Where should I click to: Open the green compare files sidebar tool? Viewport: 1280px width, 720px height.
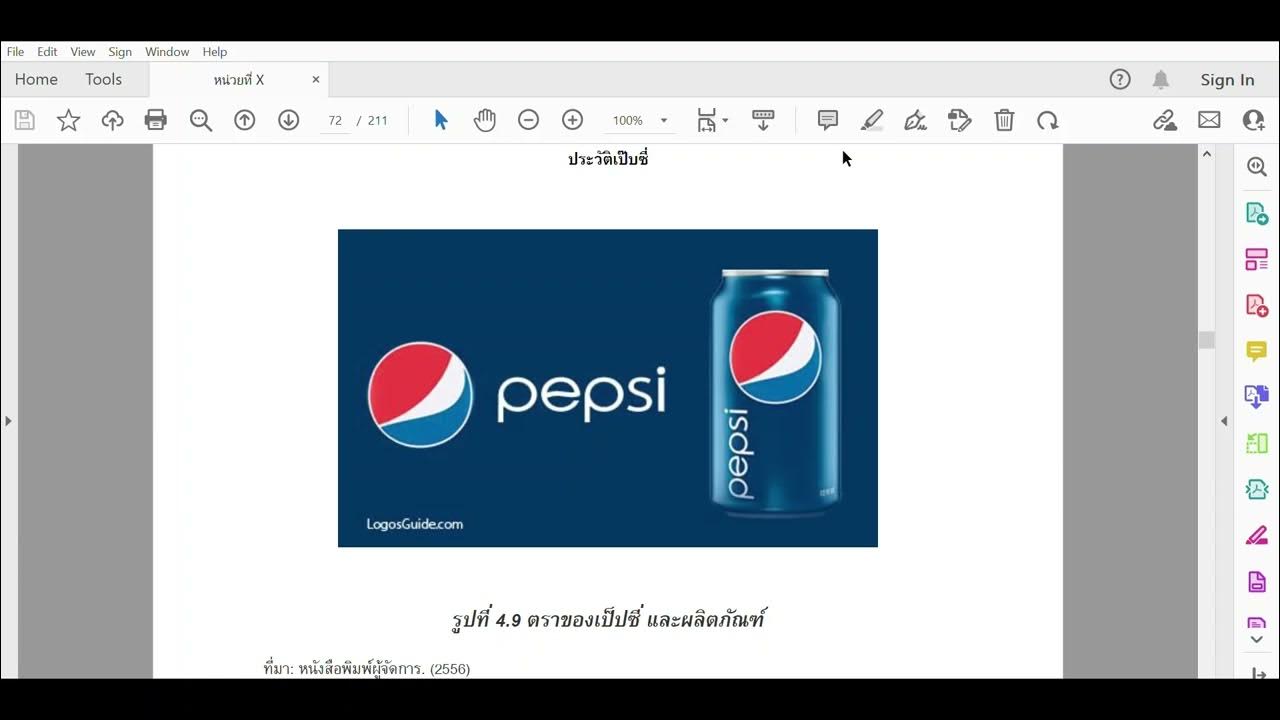point(1257,443)
